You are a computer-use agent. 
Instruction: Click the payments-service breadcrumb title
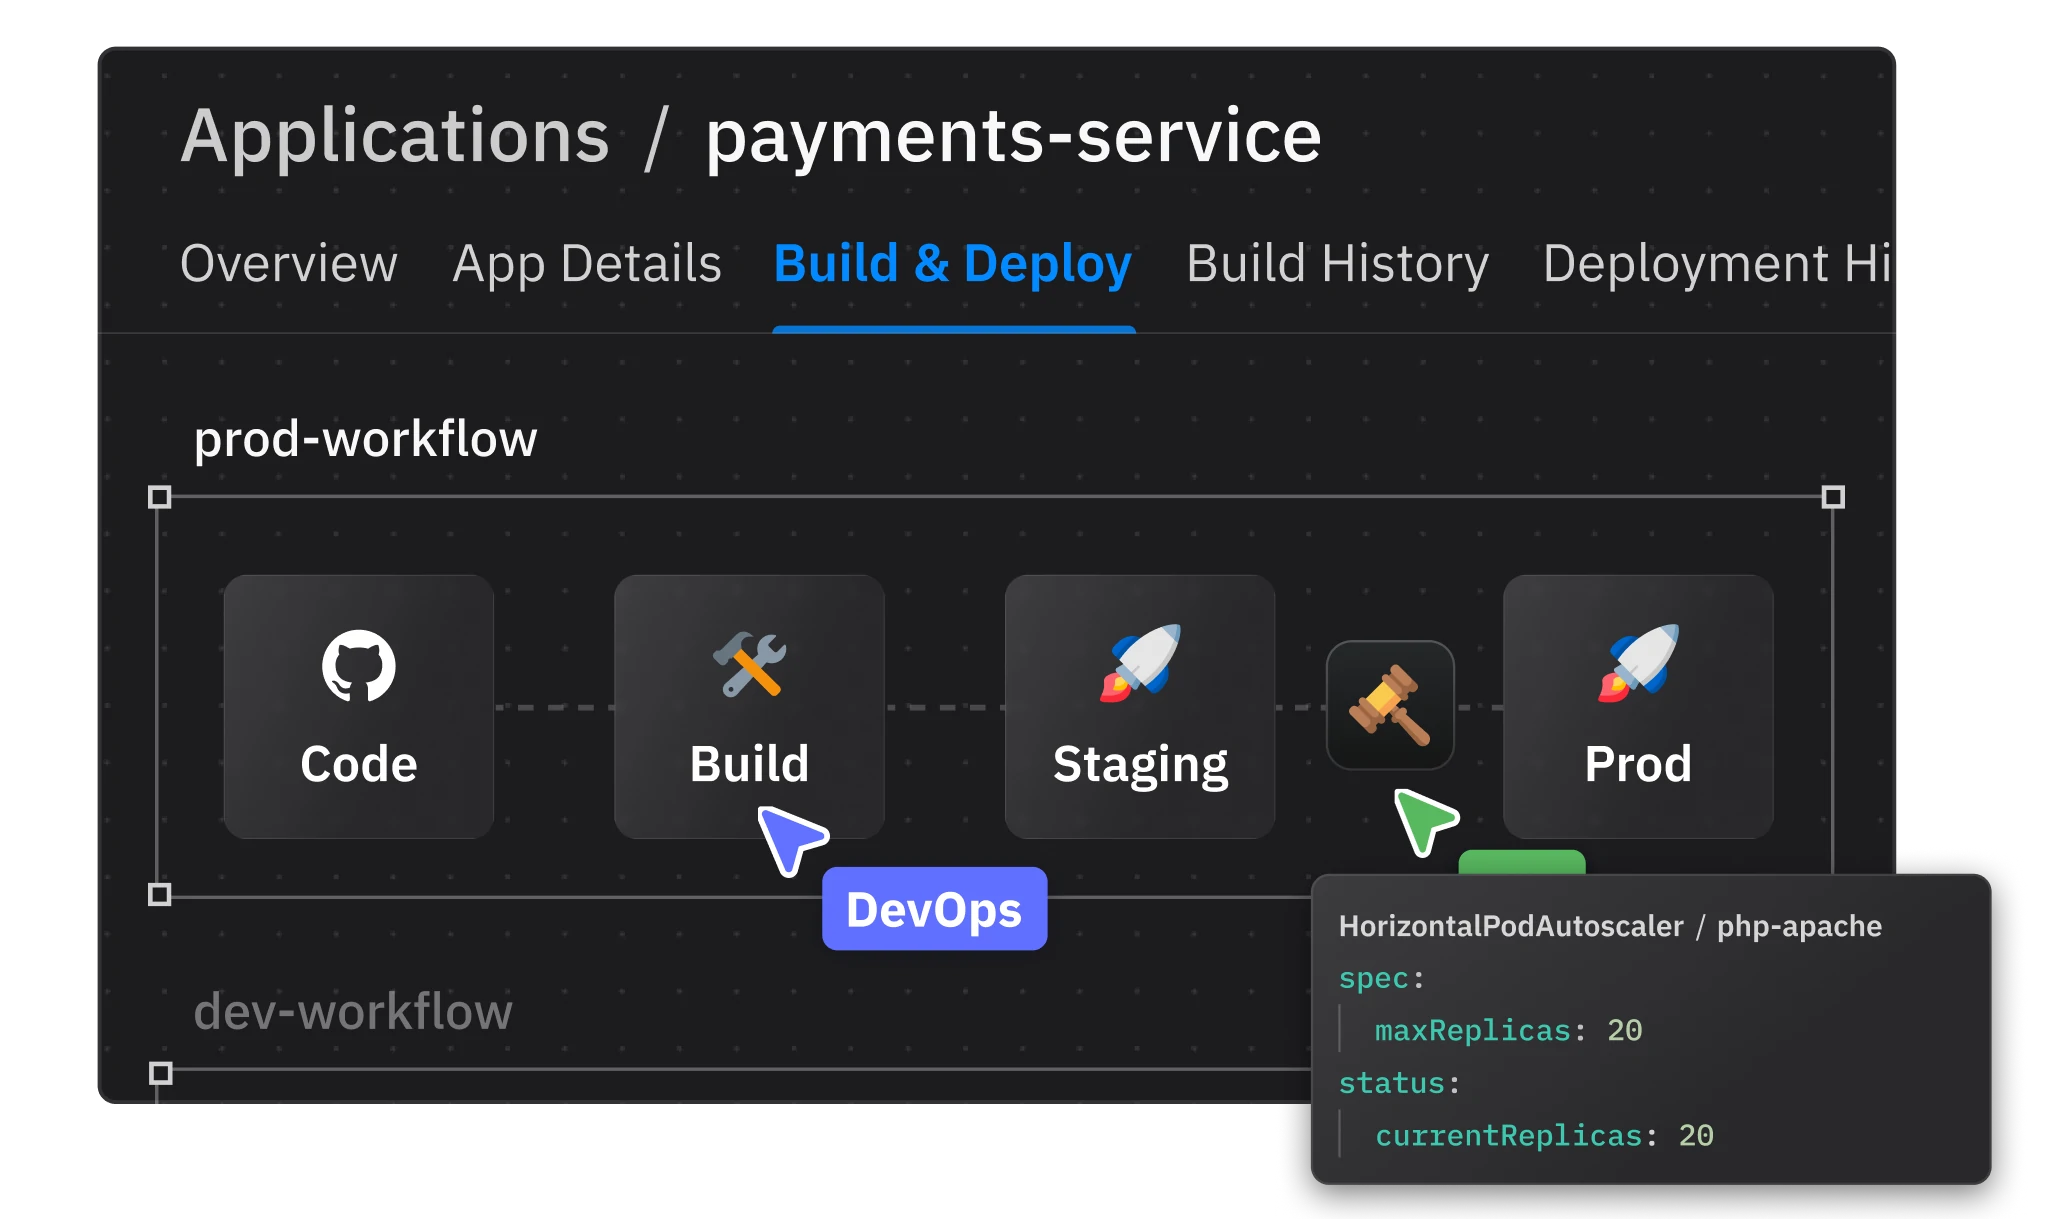pos(1013,136)
